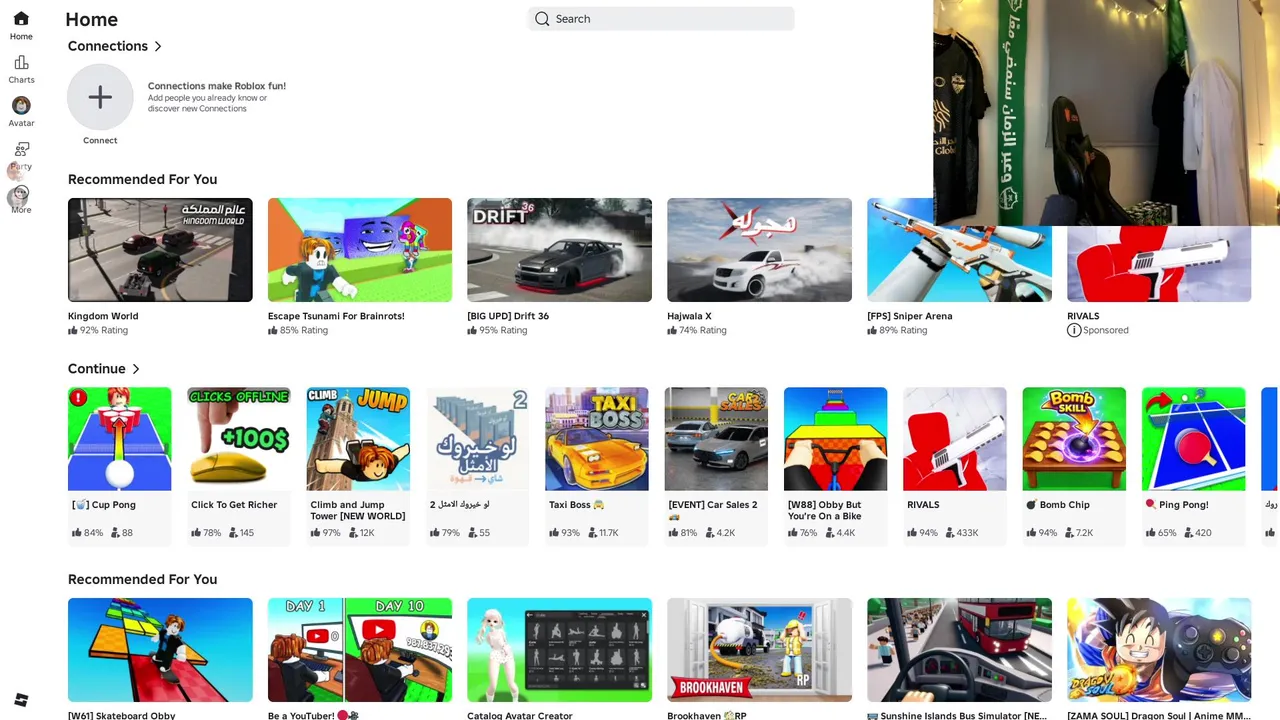Expand the Continue section chevron
The width and height of the screenshot is (1280, 720).
[136, 369]
